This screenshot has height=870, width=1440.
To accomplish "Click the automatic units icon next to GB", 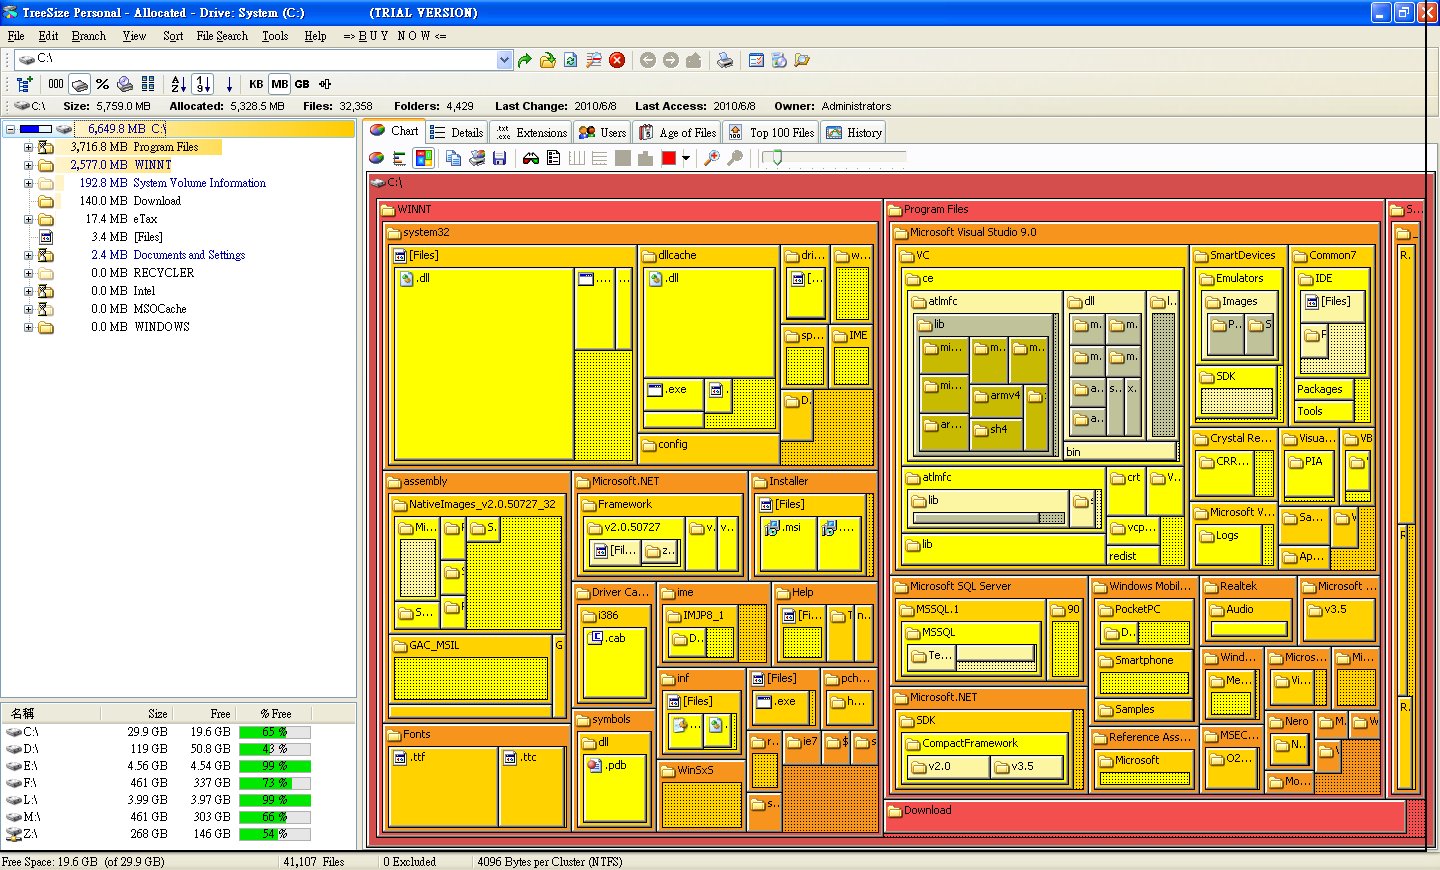I will click(325, 84).
